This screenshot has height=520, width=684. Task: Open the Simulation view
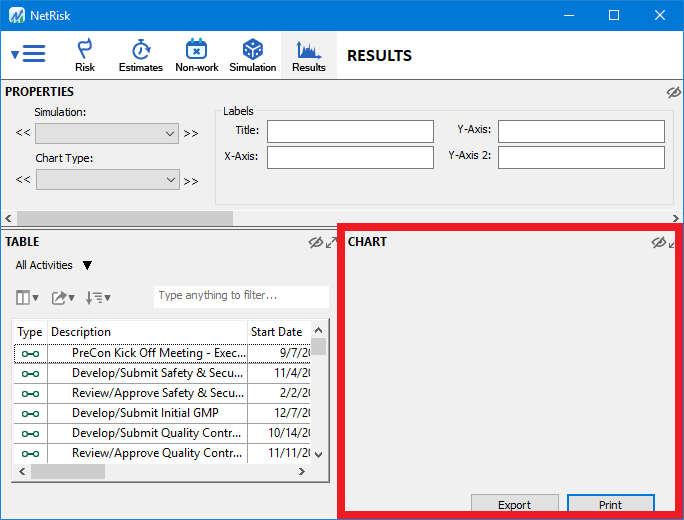pos(253,55)
